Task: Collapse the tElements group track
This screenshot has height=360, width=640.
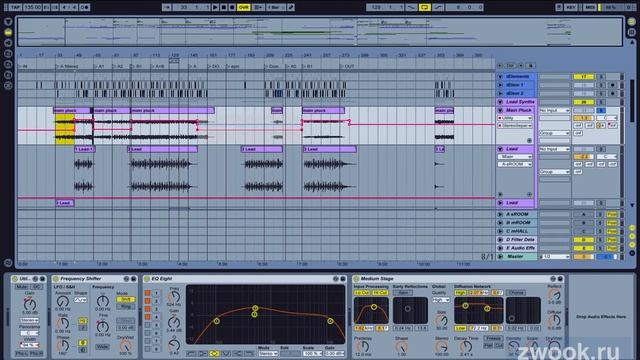Action: coord(500,77)
